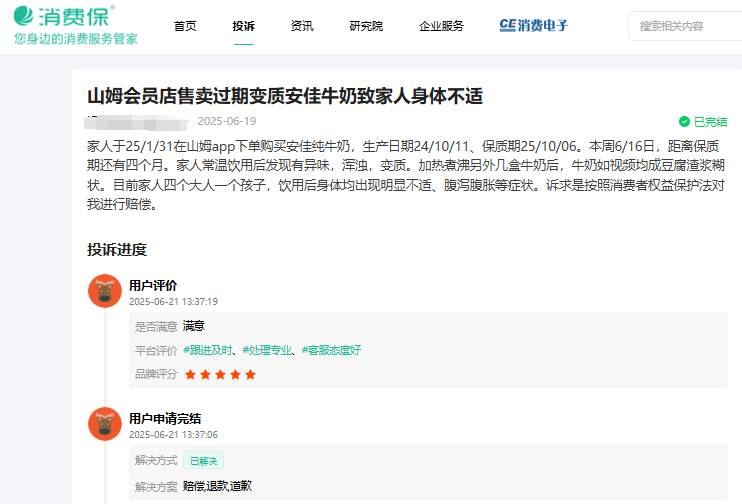Click the 用户评价 heading
Image resolution: width=742 pixels, height=504 pixels.
coord(153,285)
